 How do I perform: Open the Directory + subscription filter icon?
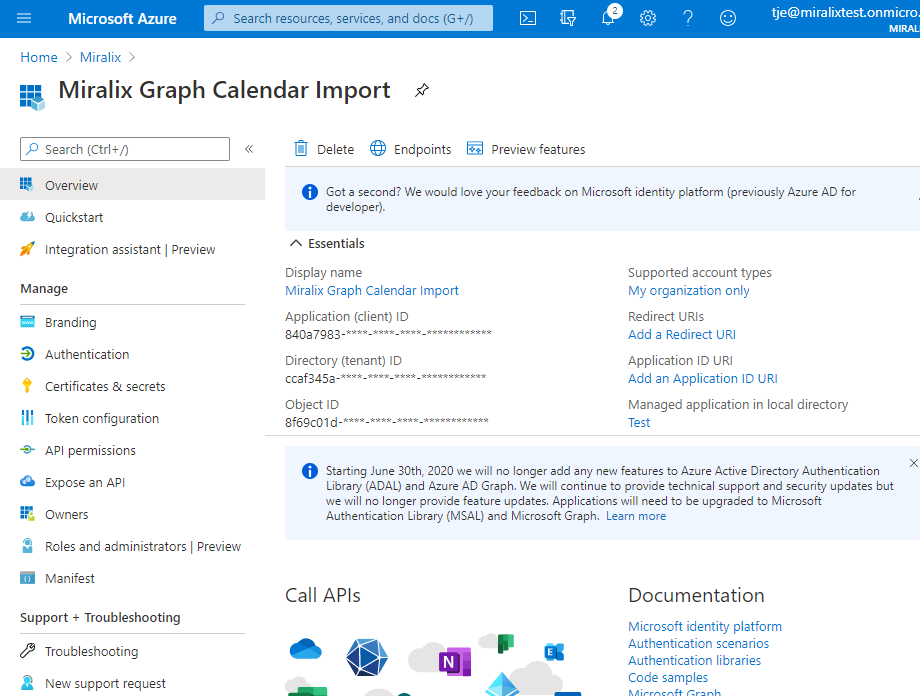point(567,18)
